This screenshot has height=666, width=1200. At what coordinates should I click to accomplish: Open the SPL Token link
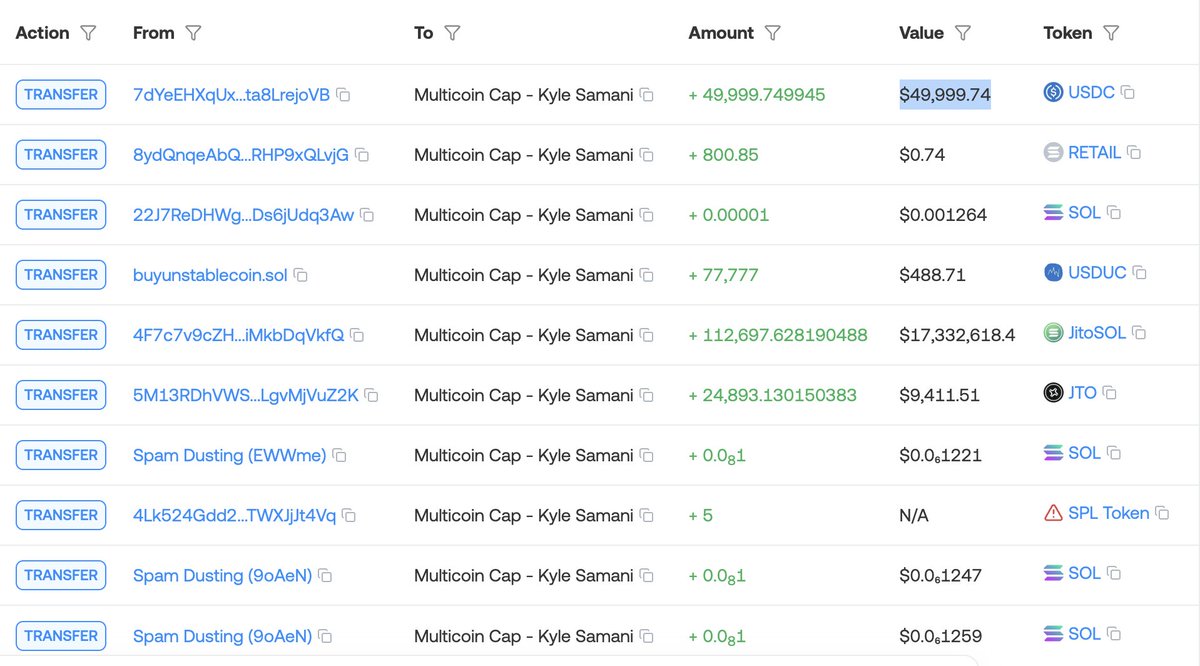point(1109,513)
